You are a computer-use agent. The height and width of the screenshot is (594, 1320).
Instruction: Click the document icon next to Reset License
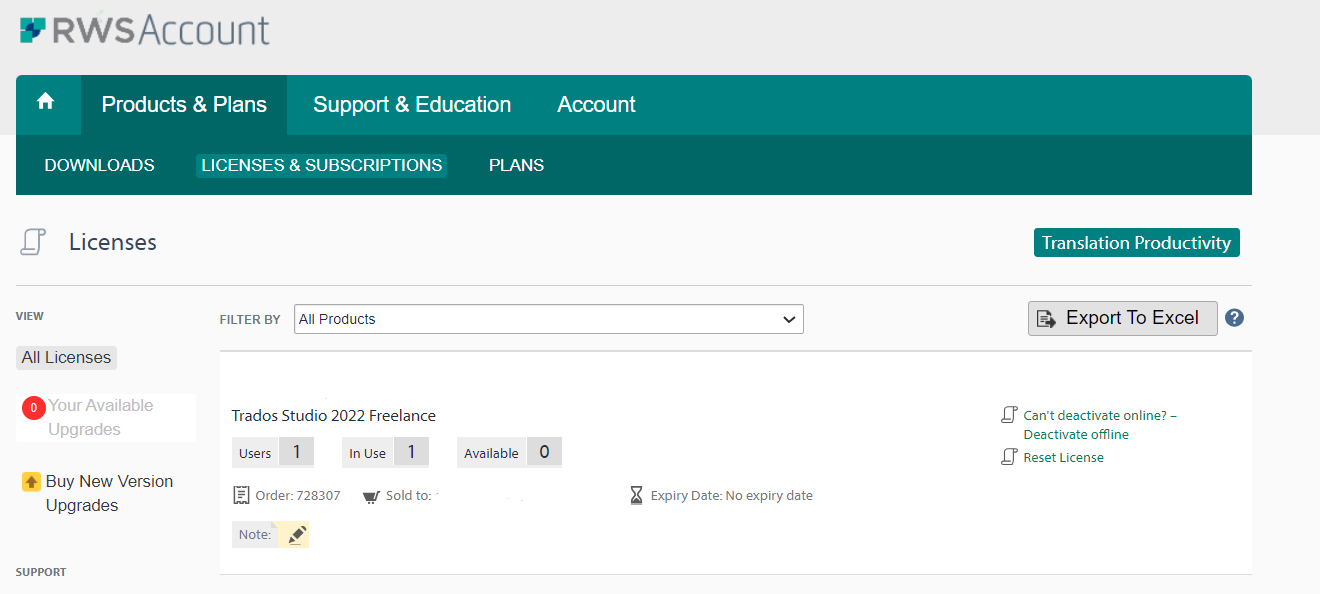(x=1010, y=457)
